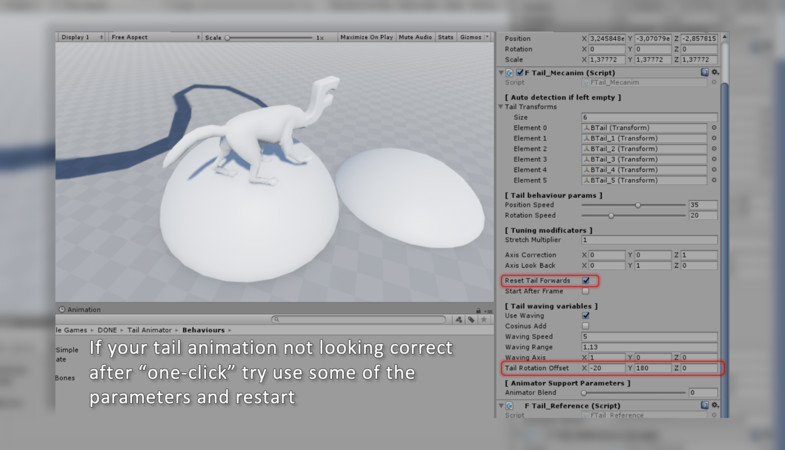Screen dimensions: 785x450
Task: Click Rotation Speed value field 20
Action: click(703, 215)
